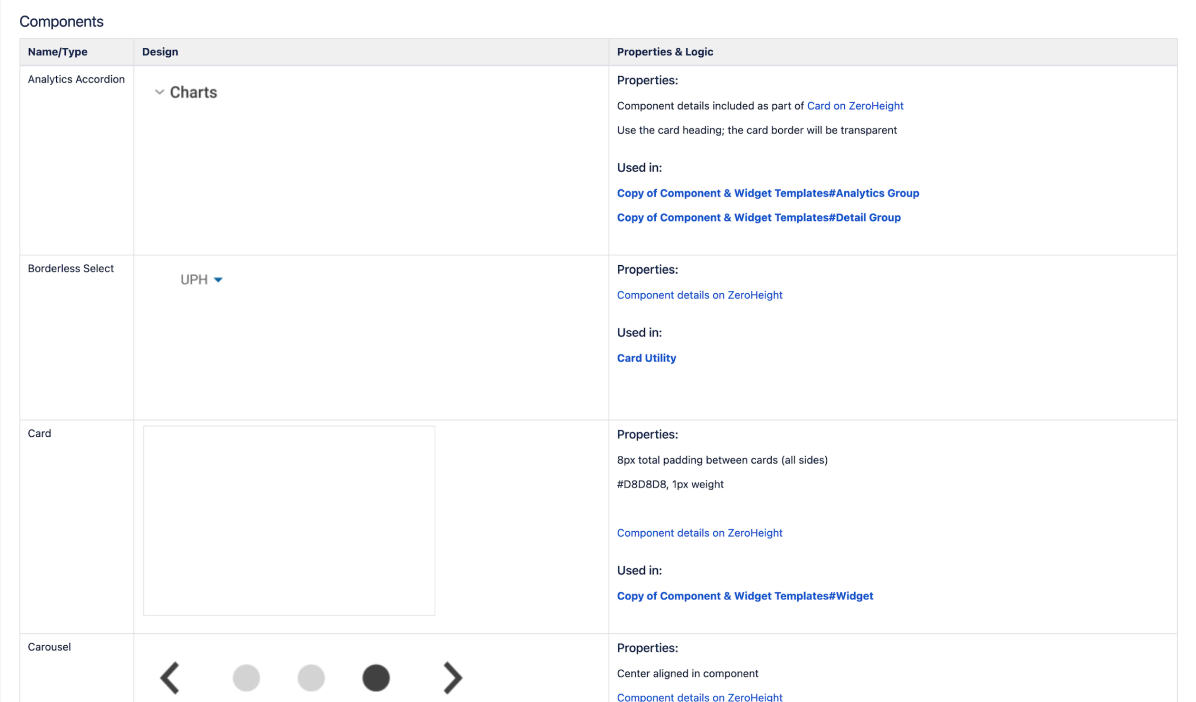This screenshot has height=702, width=1196.
Task: Click the empty Card design preview
Action: pyautogui.click(x=289, y=520)
